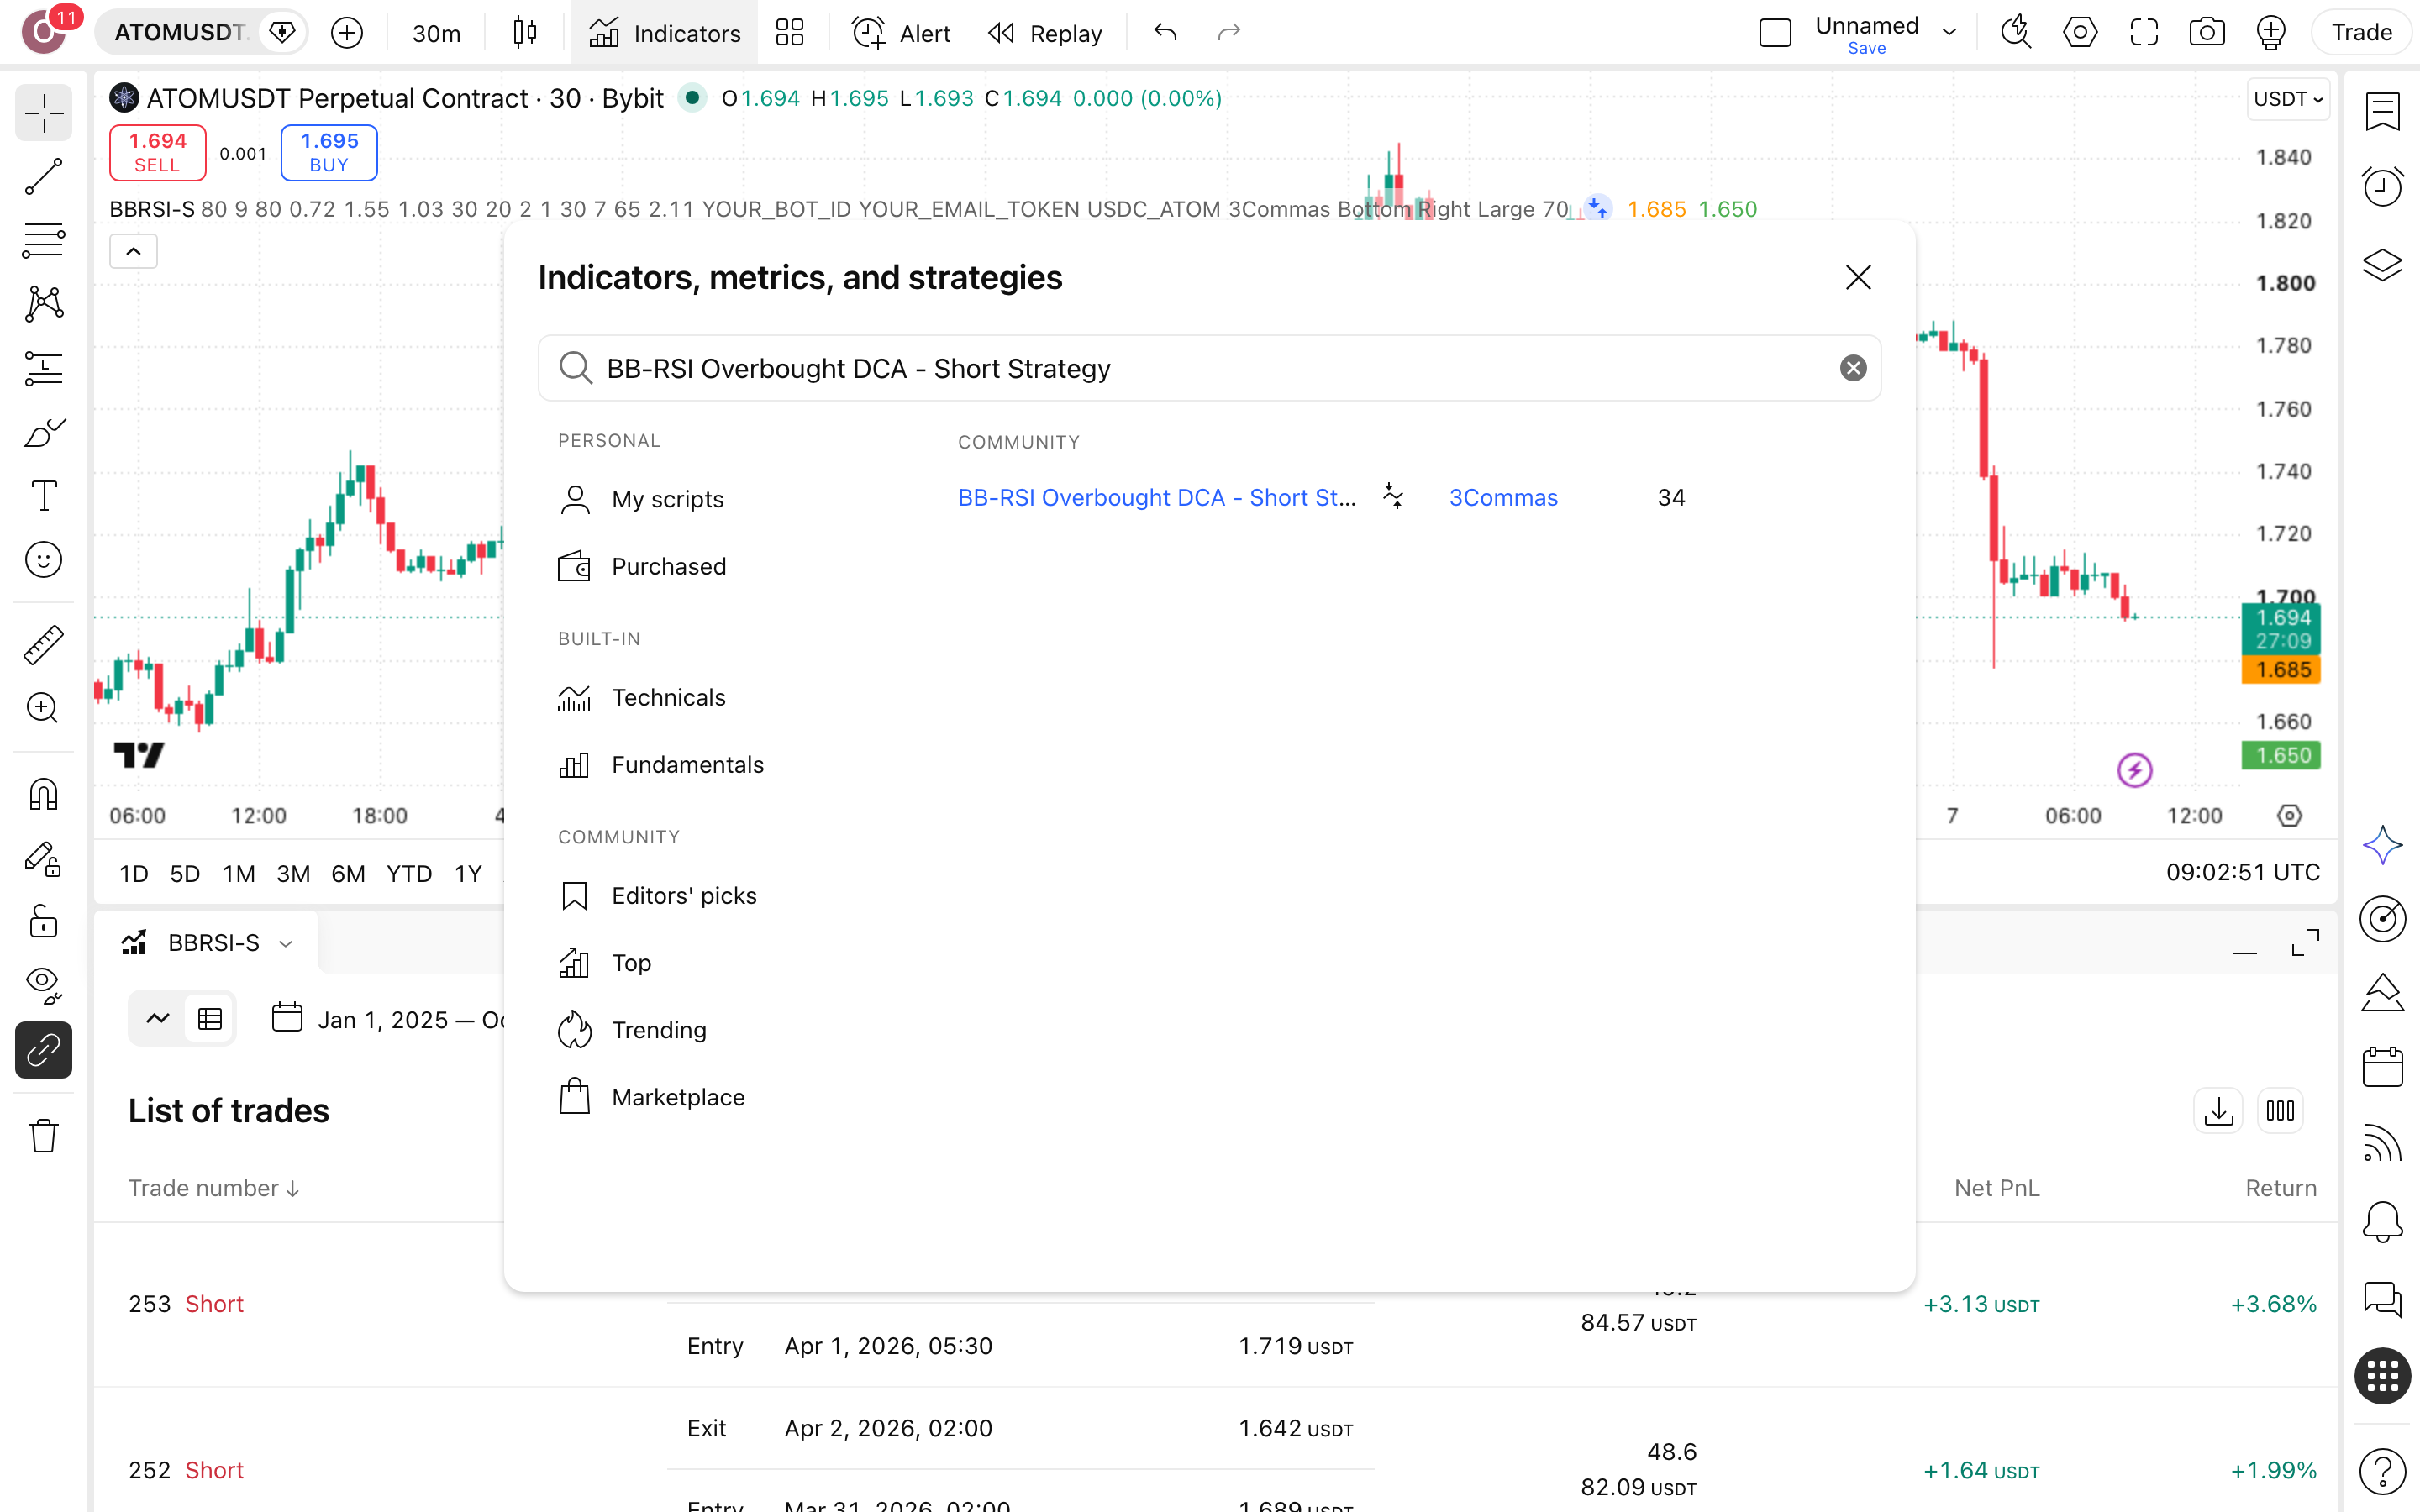
Task: Open chart type candlestick selector
Action: (524, 33)
